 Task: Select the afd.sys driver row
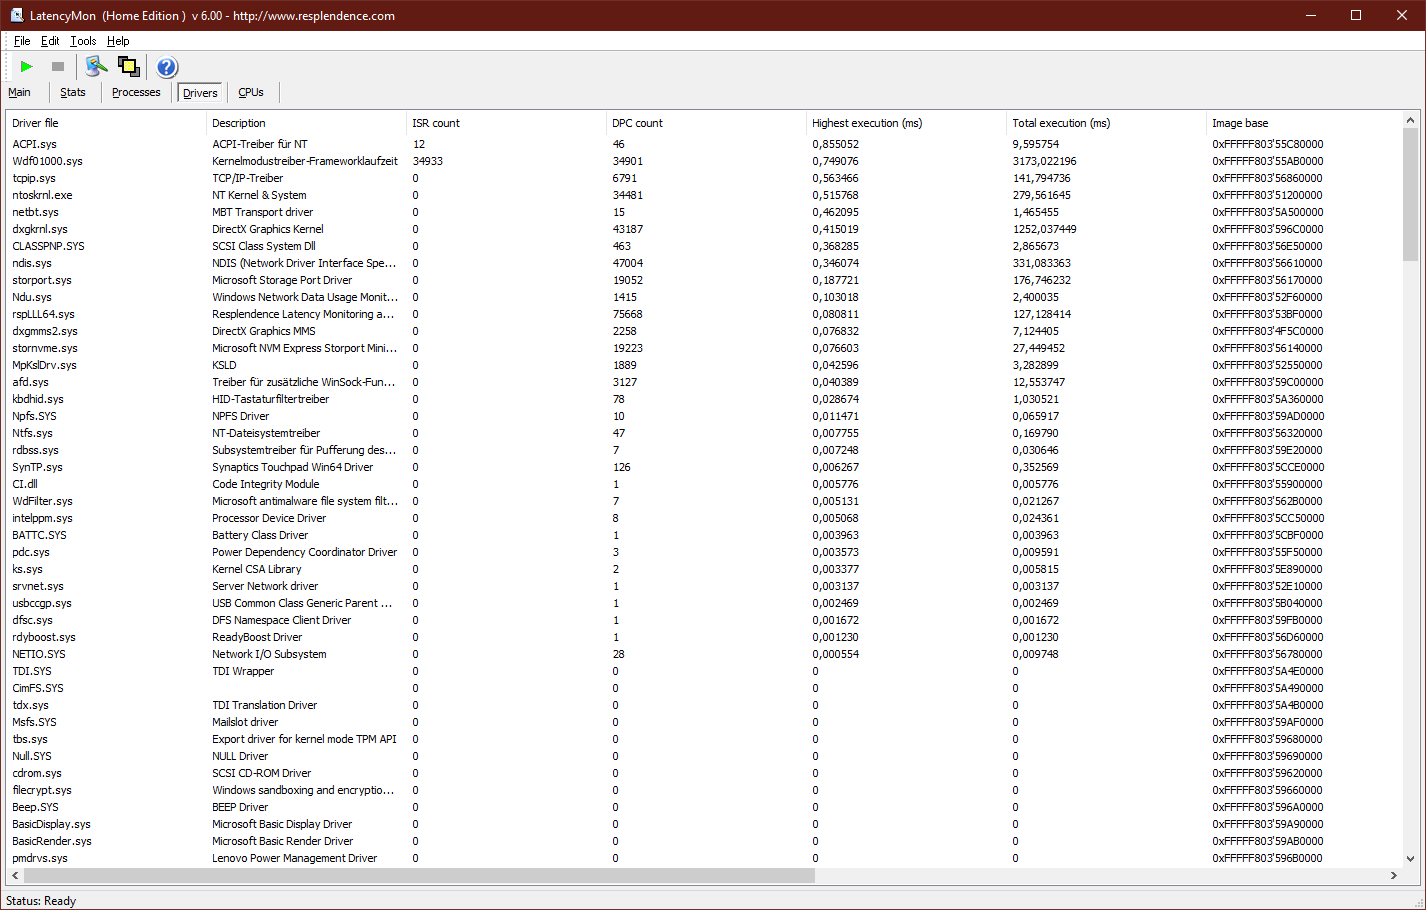pos(704,382)
